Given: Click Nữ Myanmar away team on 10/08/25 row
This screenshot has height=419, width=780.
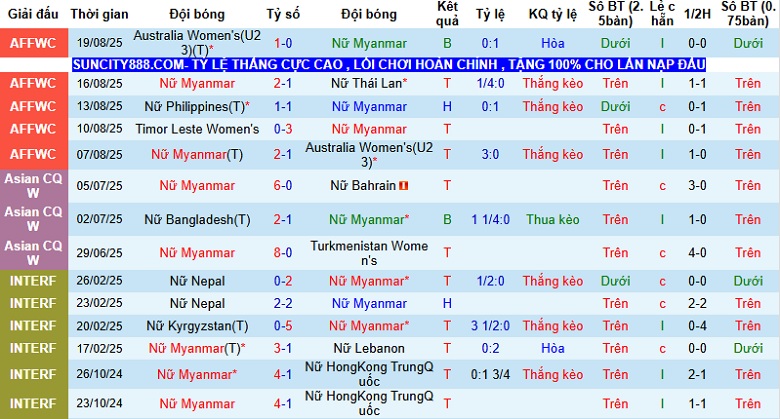Looking at the screenshot, I should coord(369,129).
